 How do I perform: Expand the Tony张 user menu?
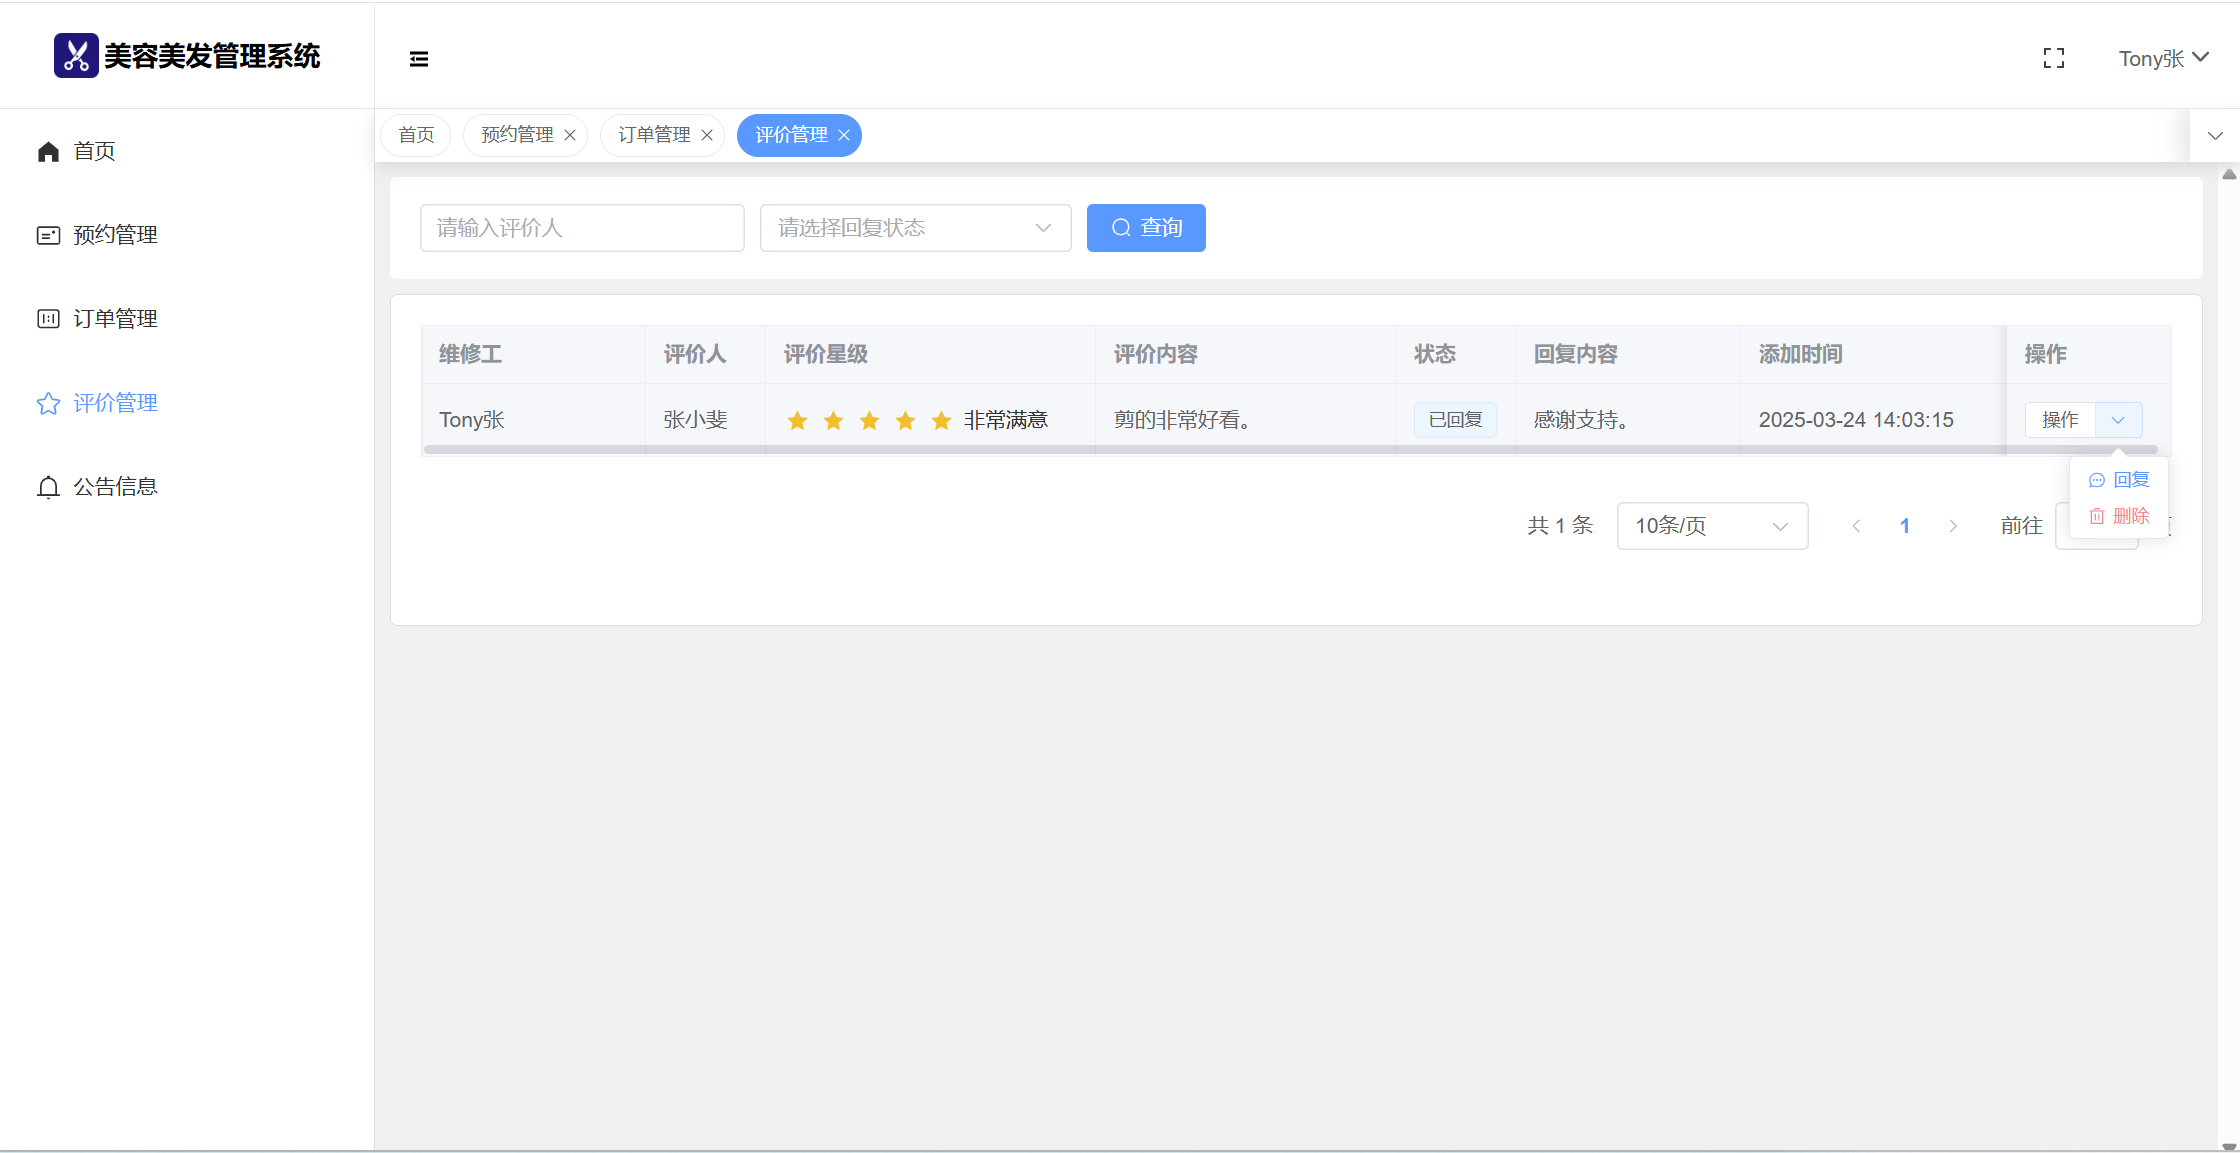pyautogui.click(x=2163, y=59)
